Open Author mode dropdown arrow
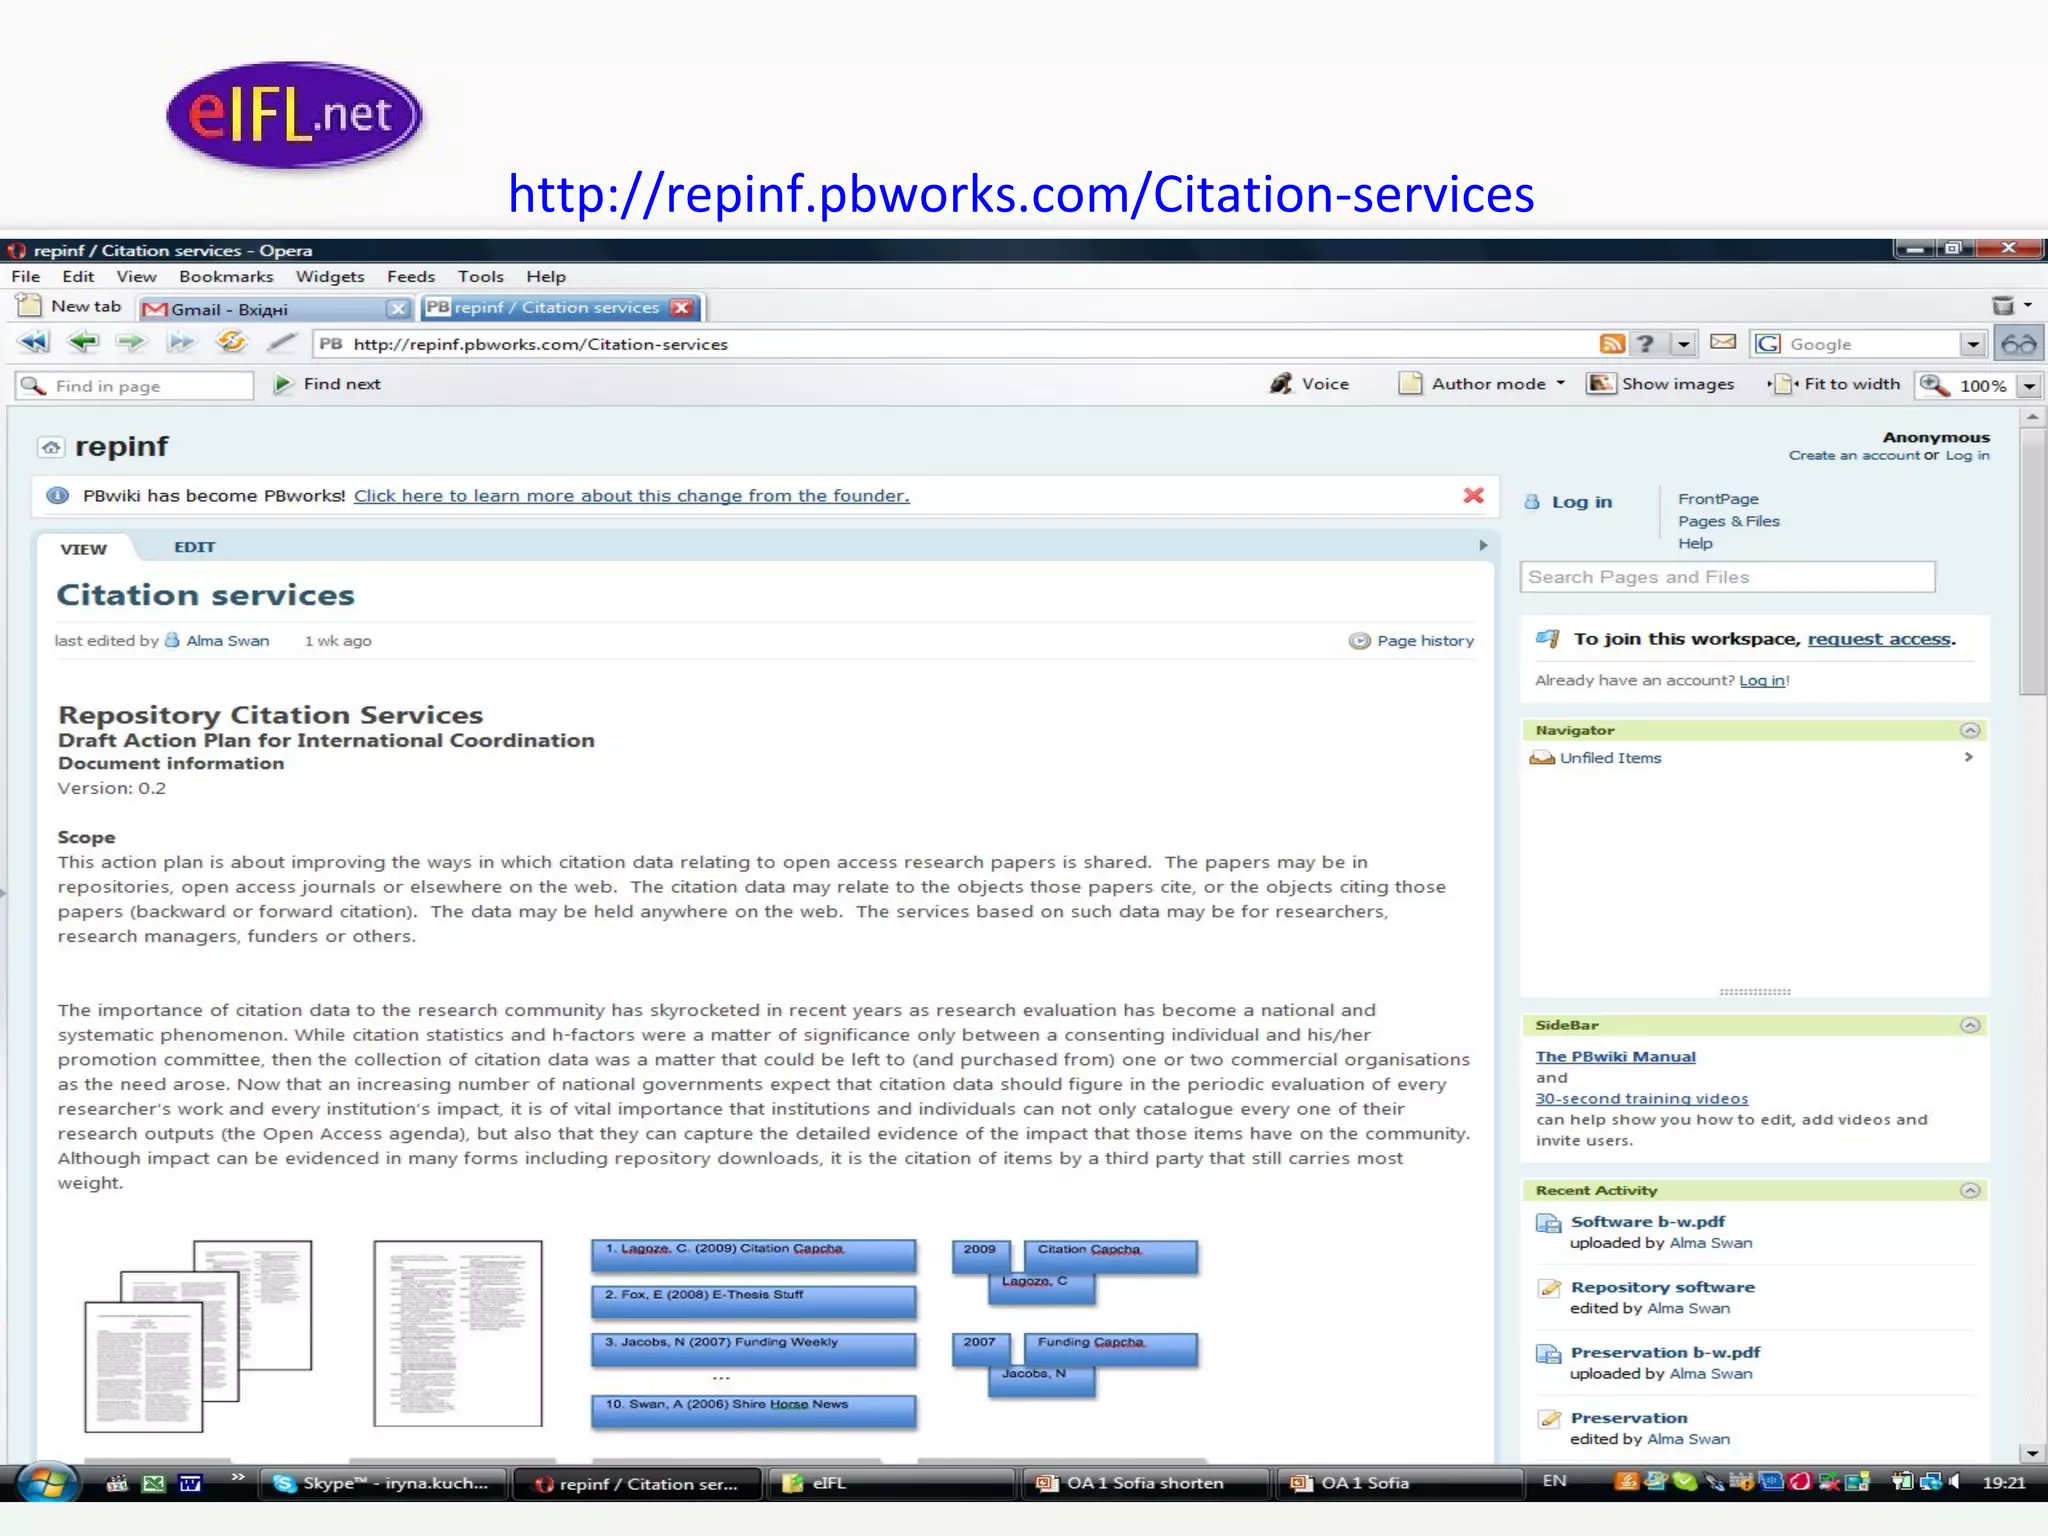2048x1536 pixels. (1560, 384)
